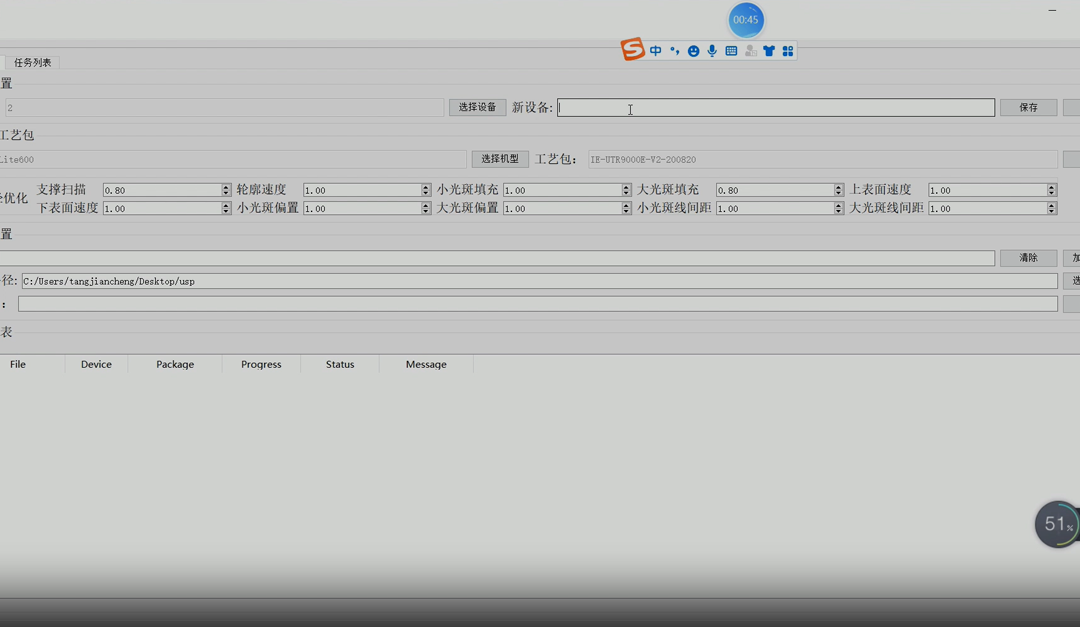Open the Sogou emoji panel icon
Viewport: 1080px width, 627px height.
point(693,51)
